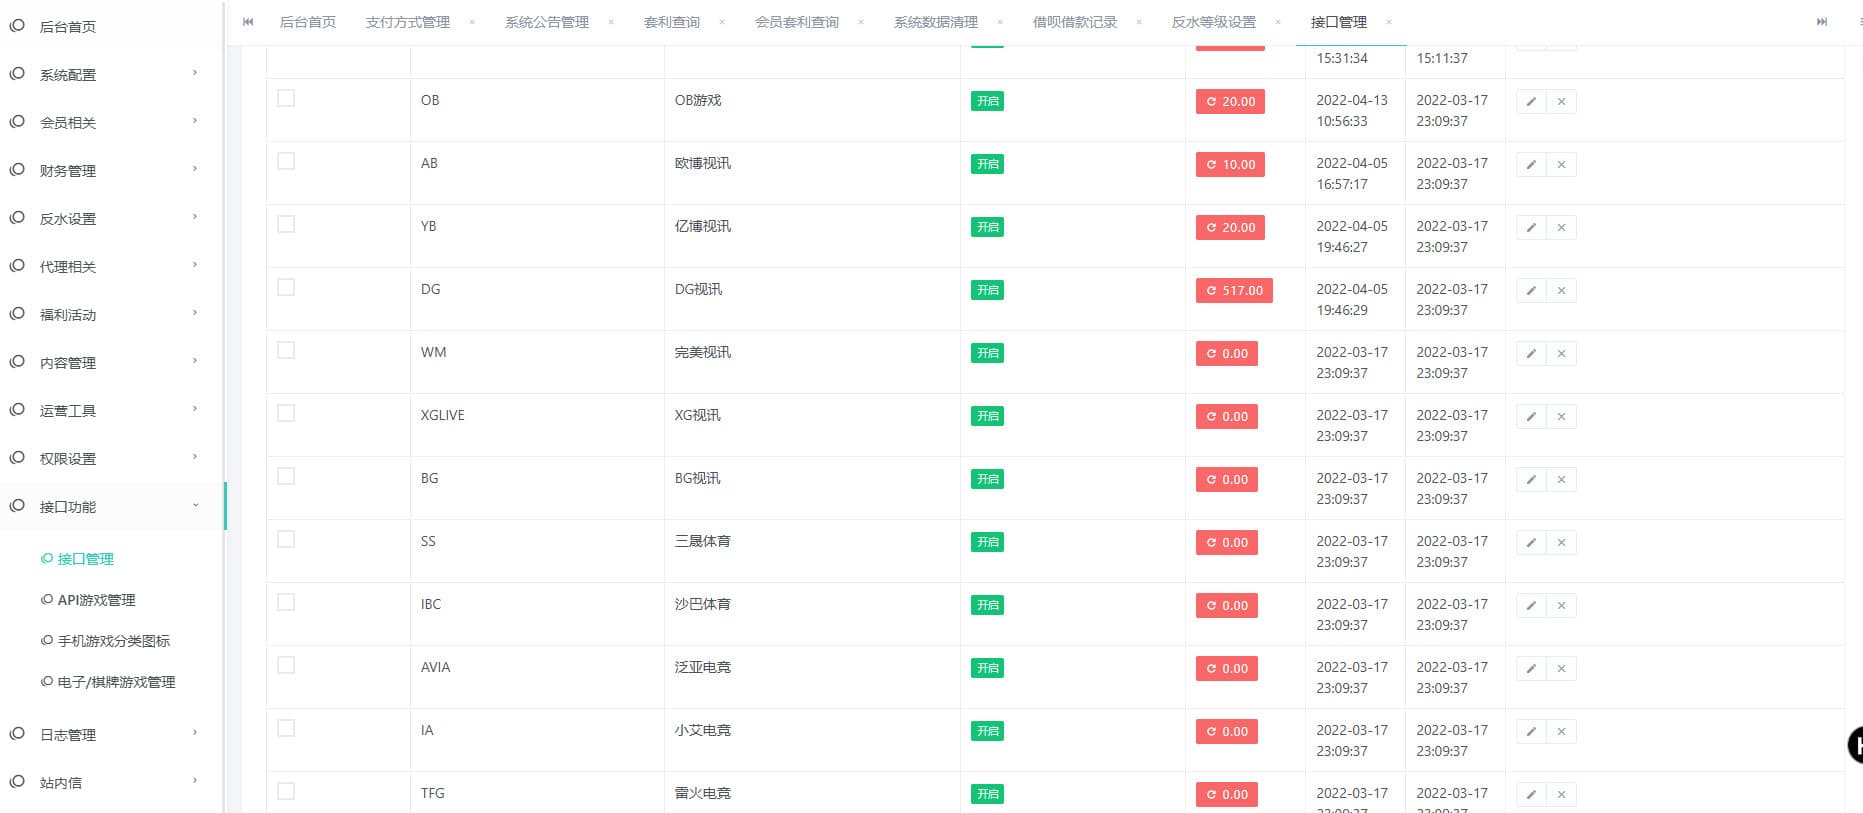Expand the 财务管理 sidebar menu
Screen dimensions: 1863x813
coord(110,171)
